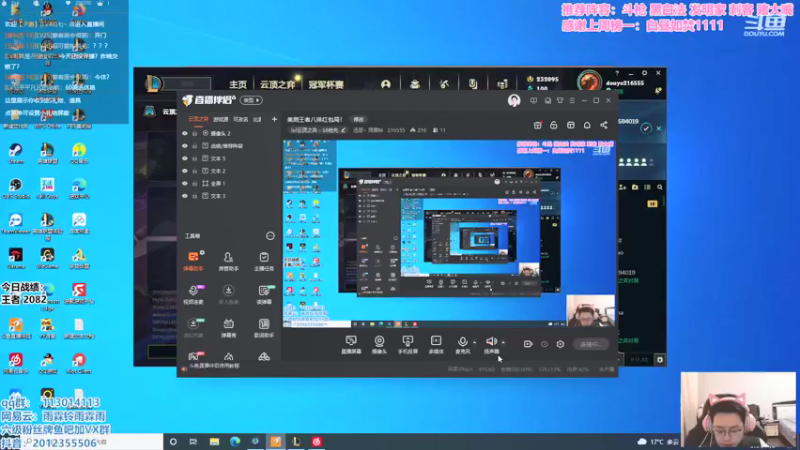
Task: Select the 摄像头 2 source row
Action: coord(229,133)
